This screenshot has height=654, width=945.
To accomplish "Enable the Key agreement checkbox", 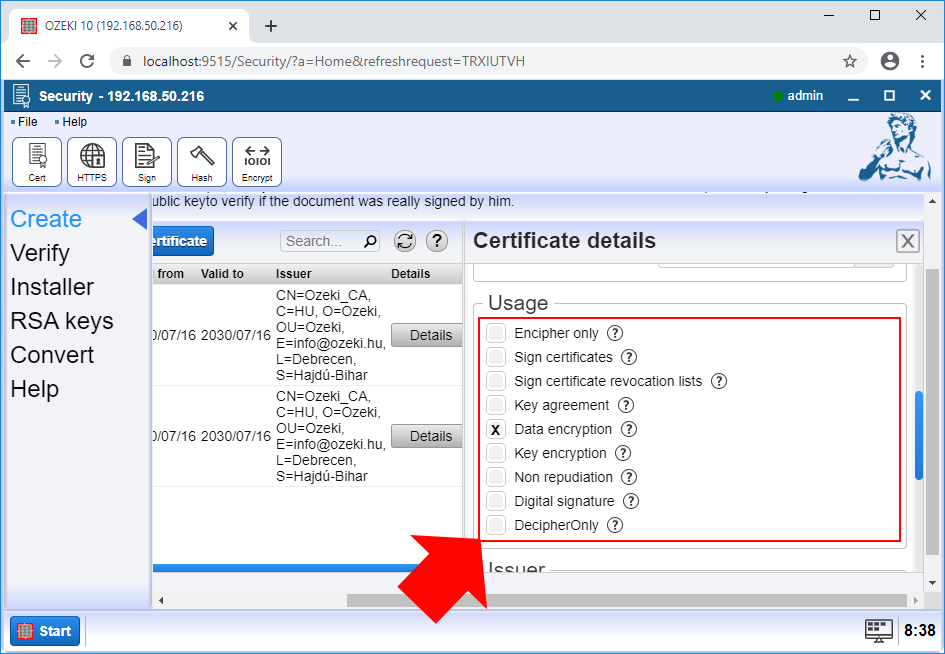I will (x=496, y=405).
